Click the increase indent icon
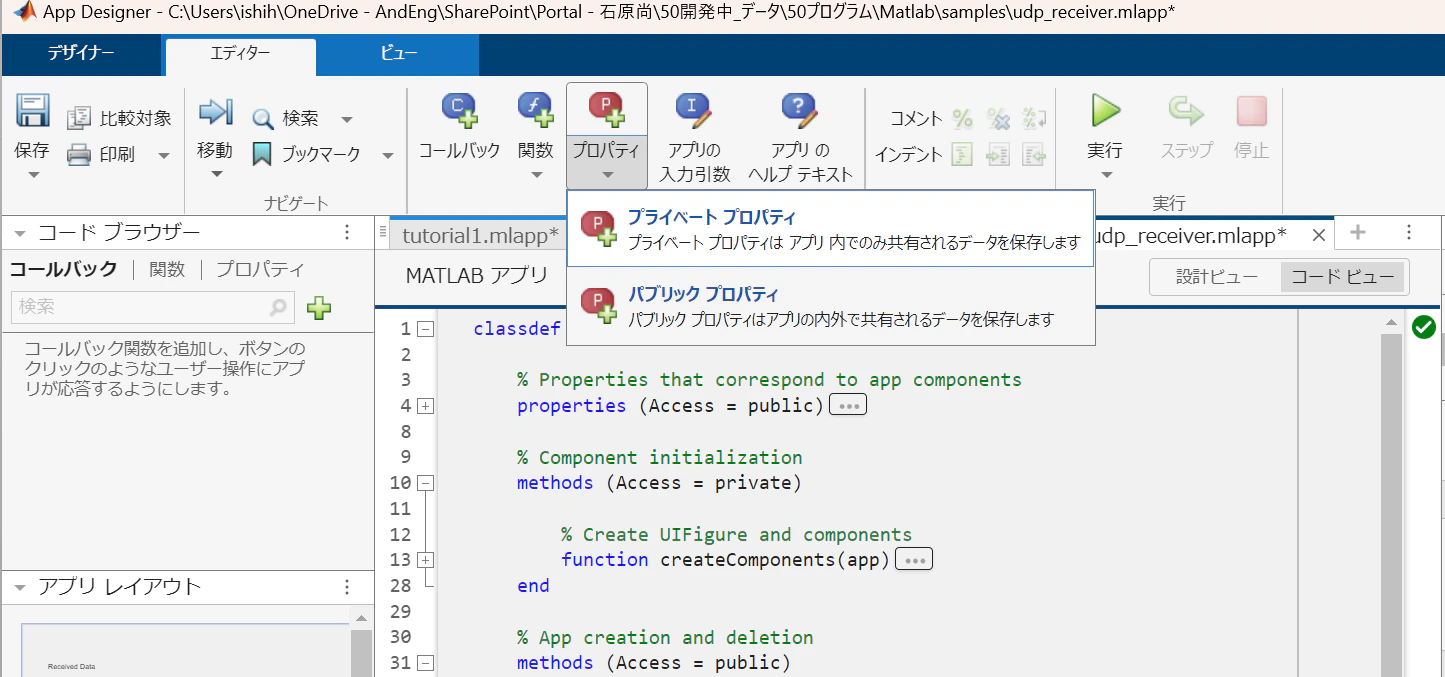1445x677 pixels. pos(998,155)
